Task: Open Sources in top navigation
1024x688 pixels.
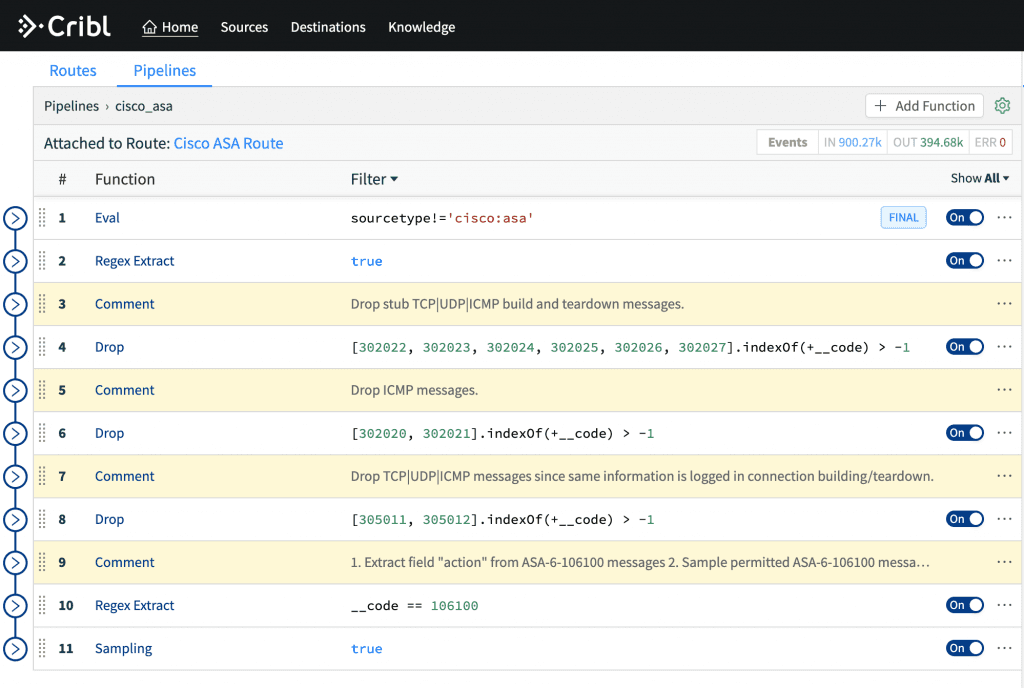Action: pos(244,27)
